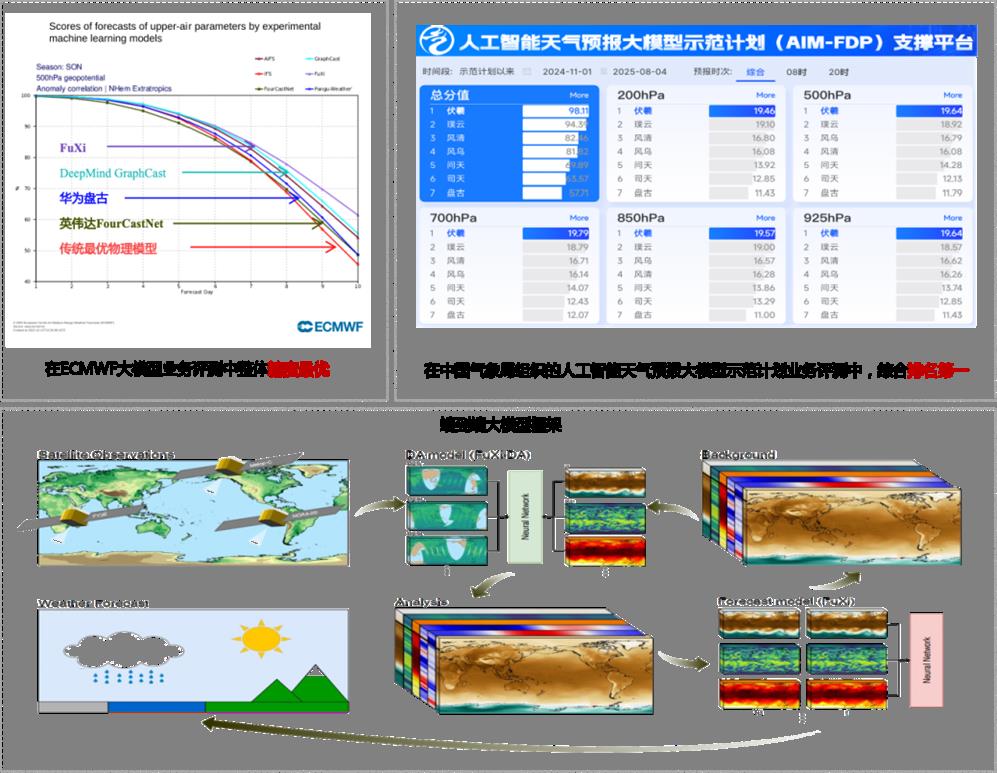Click More in the 700hPa panel
This screenshot has width=997, height=773.
pos(579,218)
